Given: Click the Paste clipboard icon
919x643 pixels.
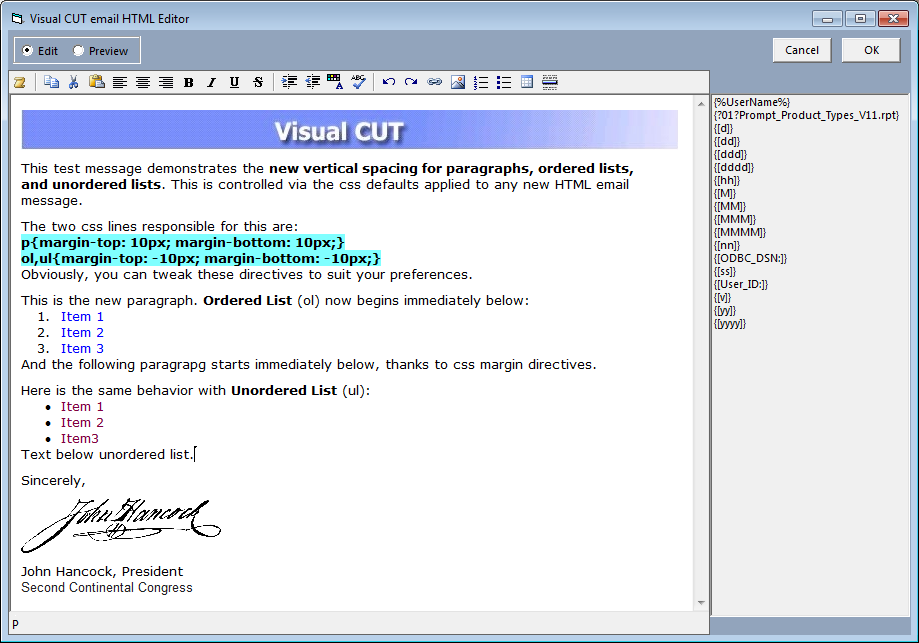Looking at the screenshot, I should (x=97, y=82).
